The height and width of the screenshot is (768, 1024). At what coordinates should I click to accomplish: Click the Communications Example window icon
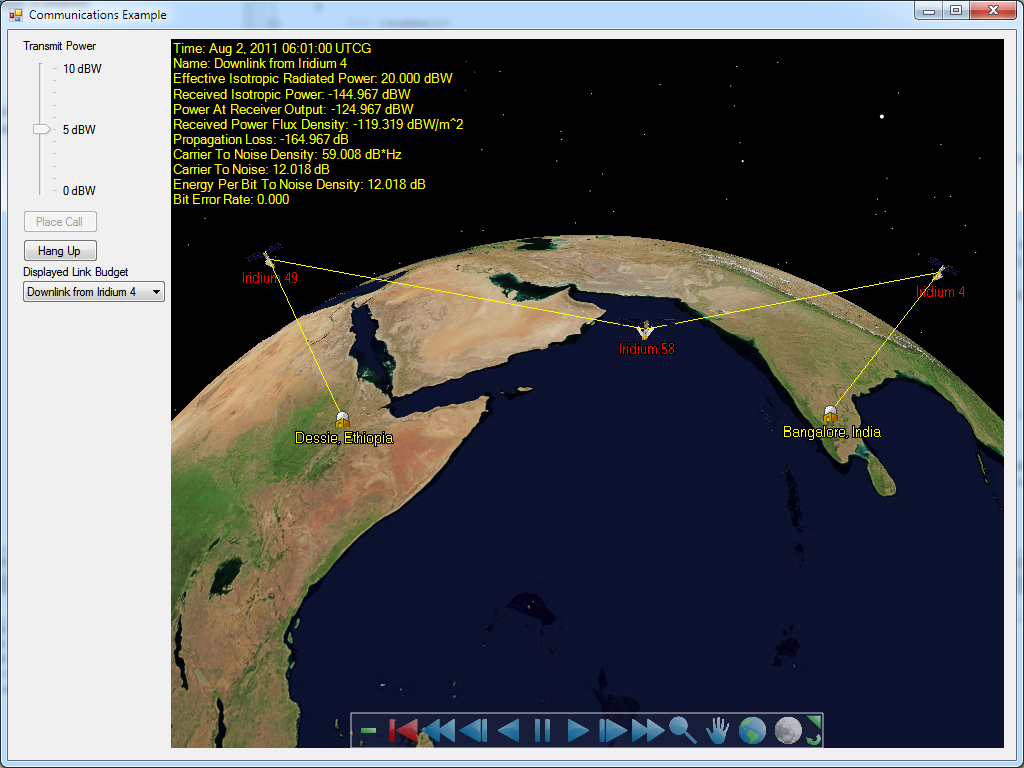[x=16, y=14]
